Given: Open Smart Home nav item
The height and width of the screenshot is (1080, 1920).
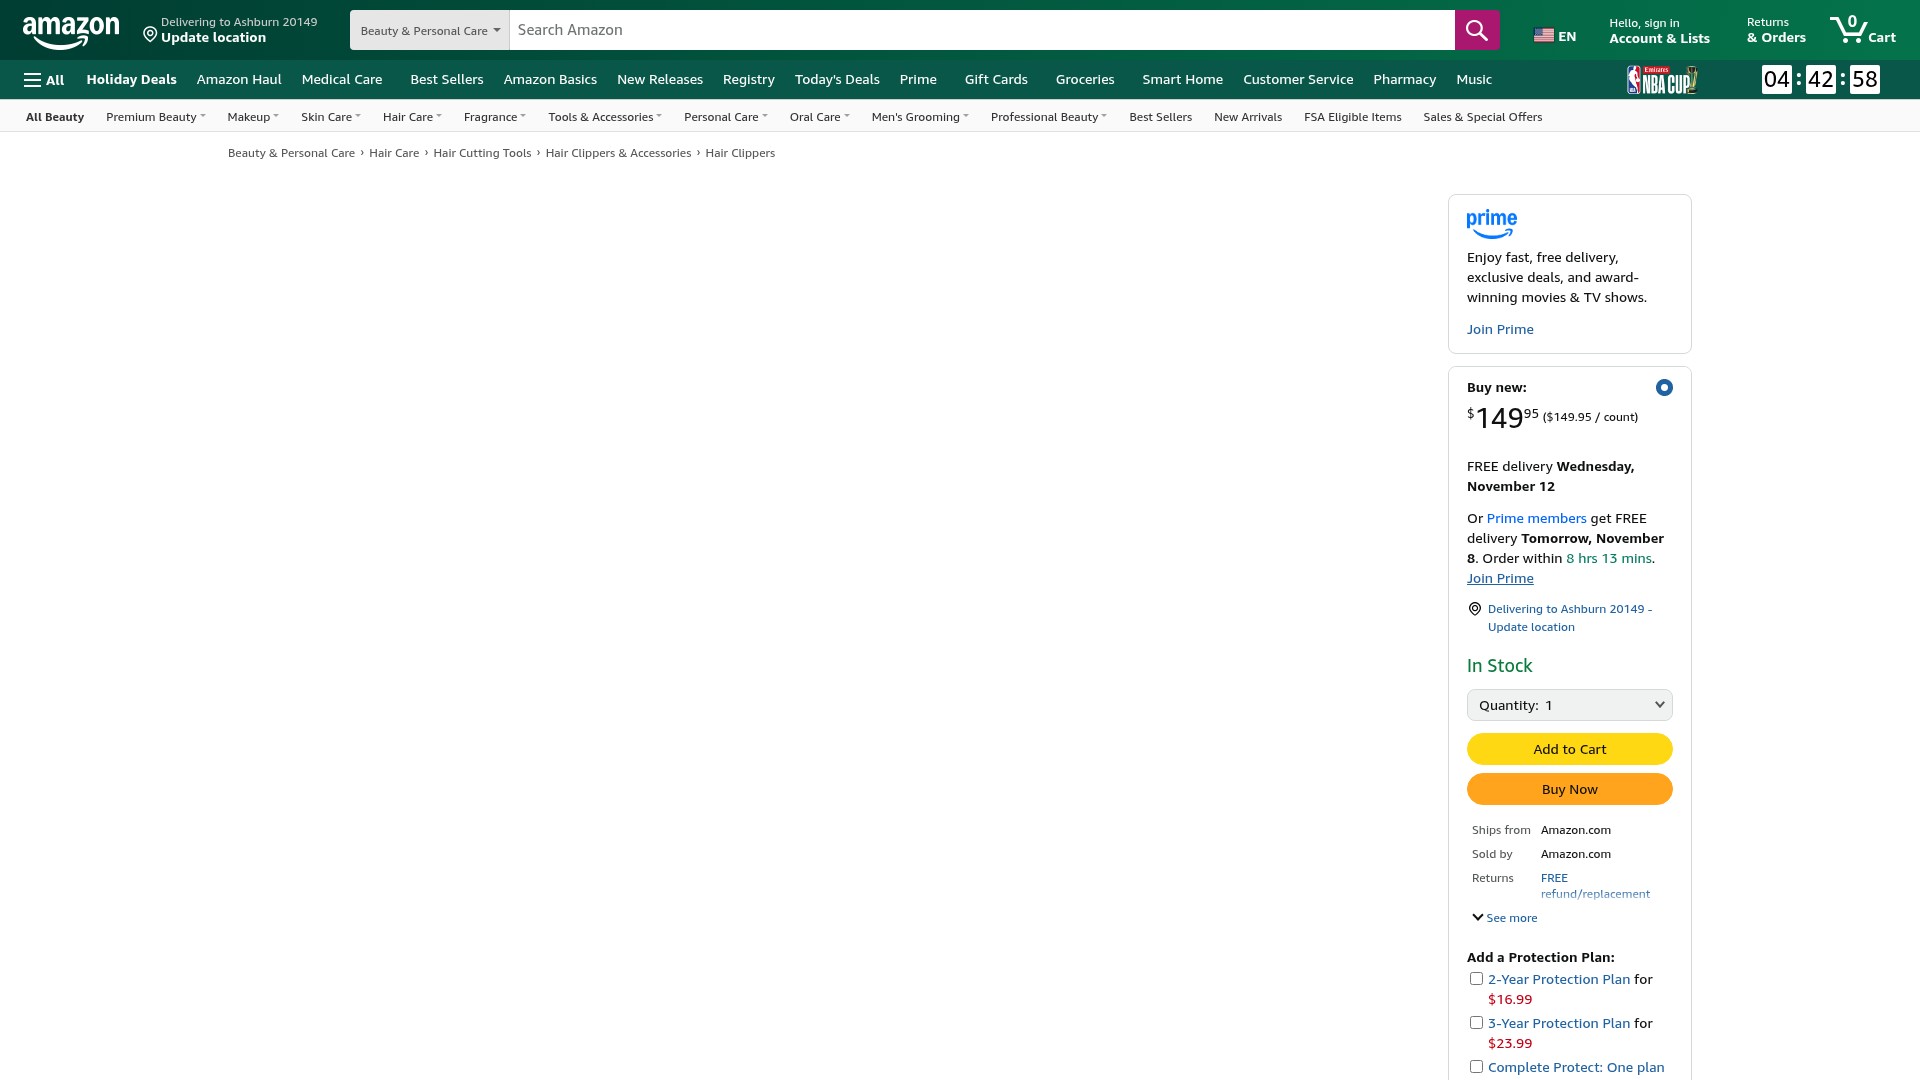Looking at the screenshot, I should point(1182,80).
